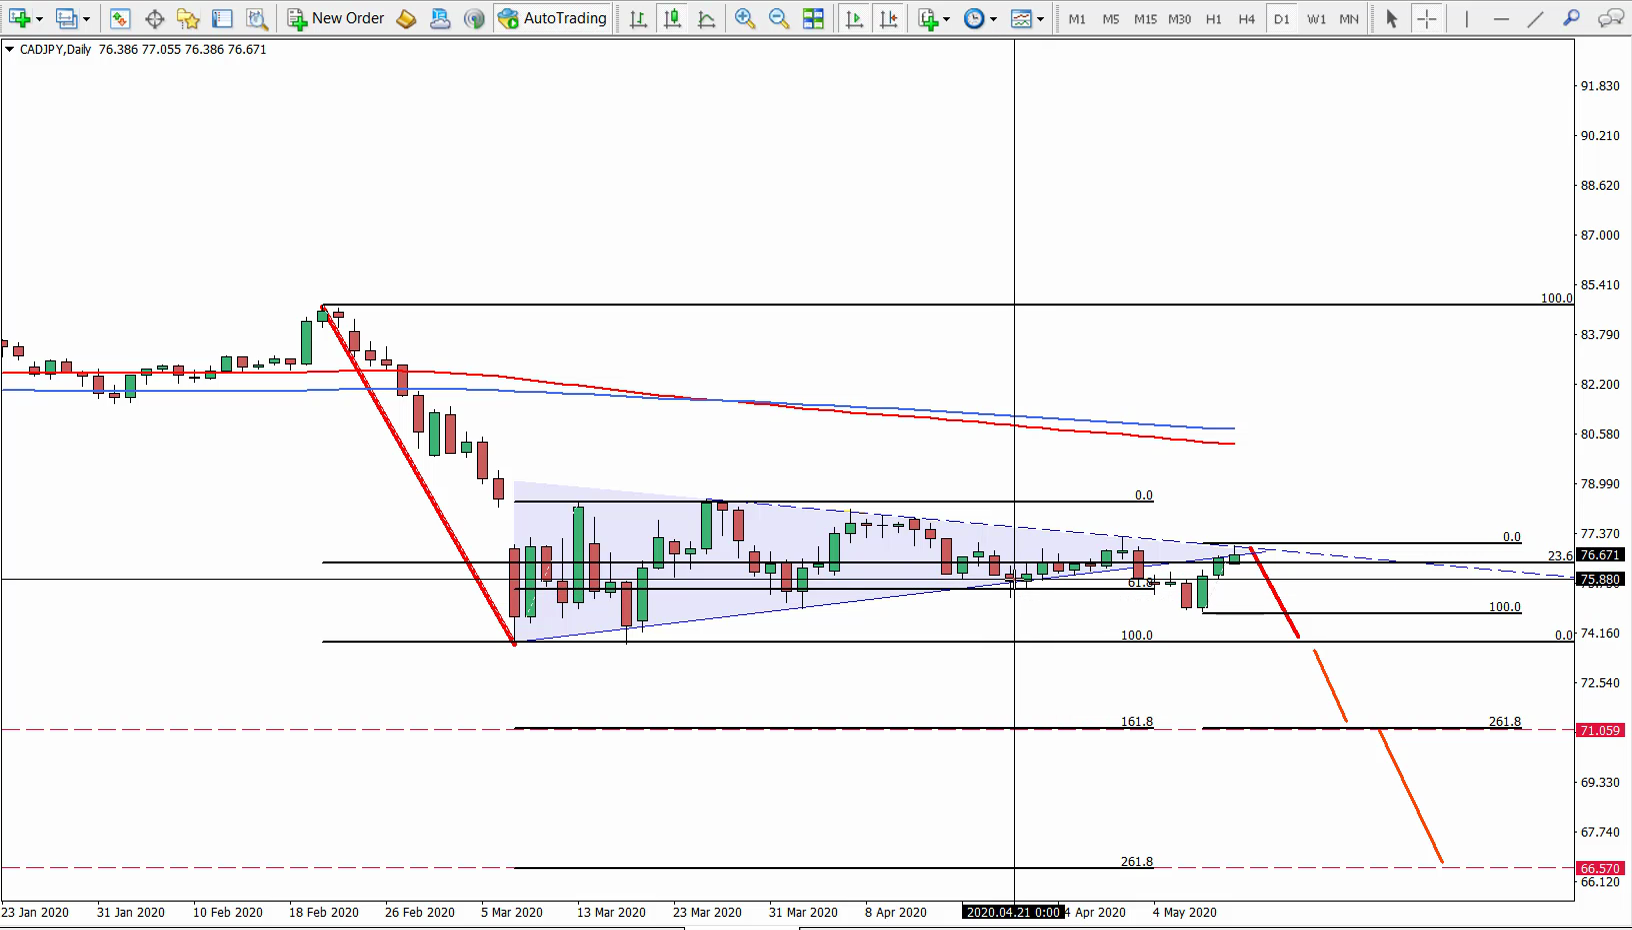The image size is (1632, 930).
Task: Click the New Order button
Action: click(336, 18)
